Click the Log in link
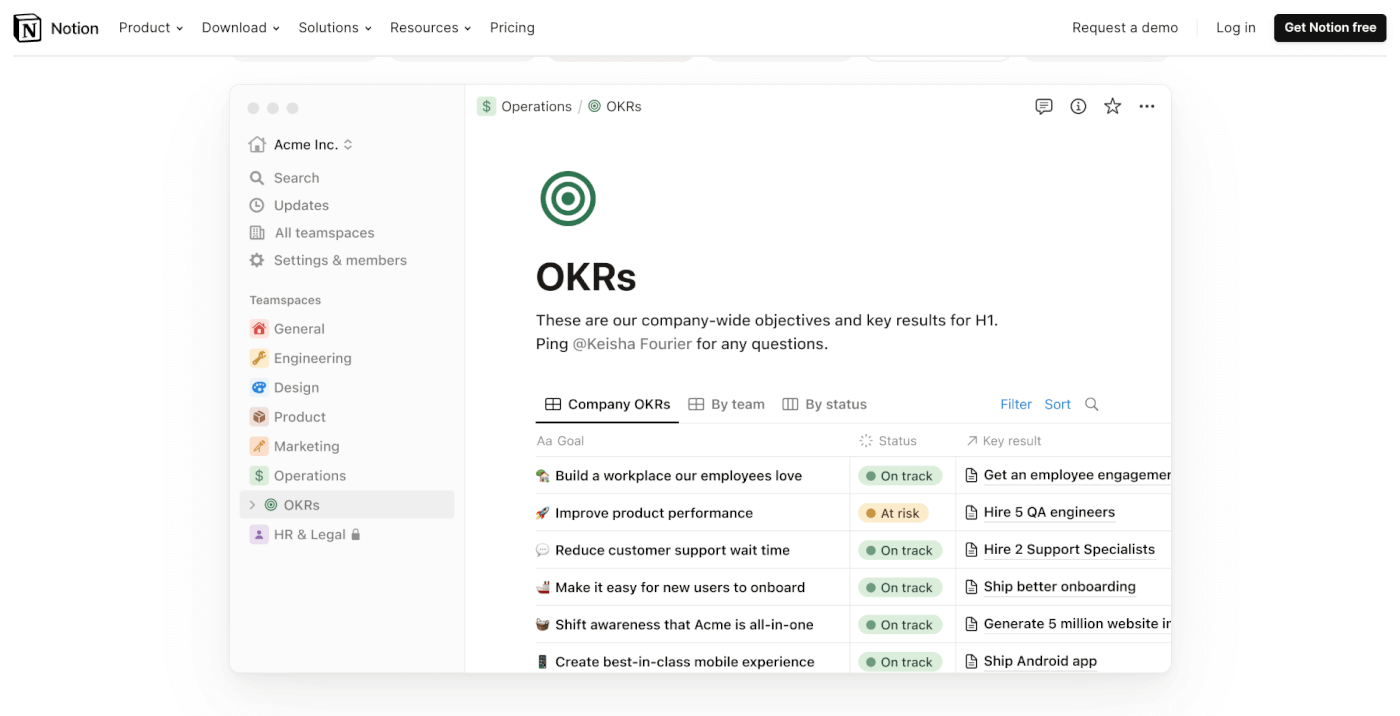 pyautogui.click(x=1235, y=28)
